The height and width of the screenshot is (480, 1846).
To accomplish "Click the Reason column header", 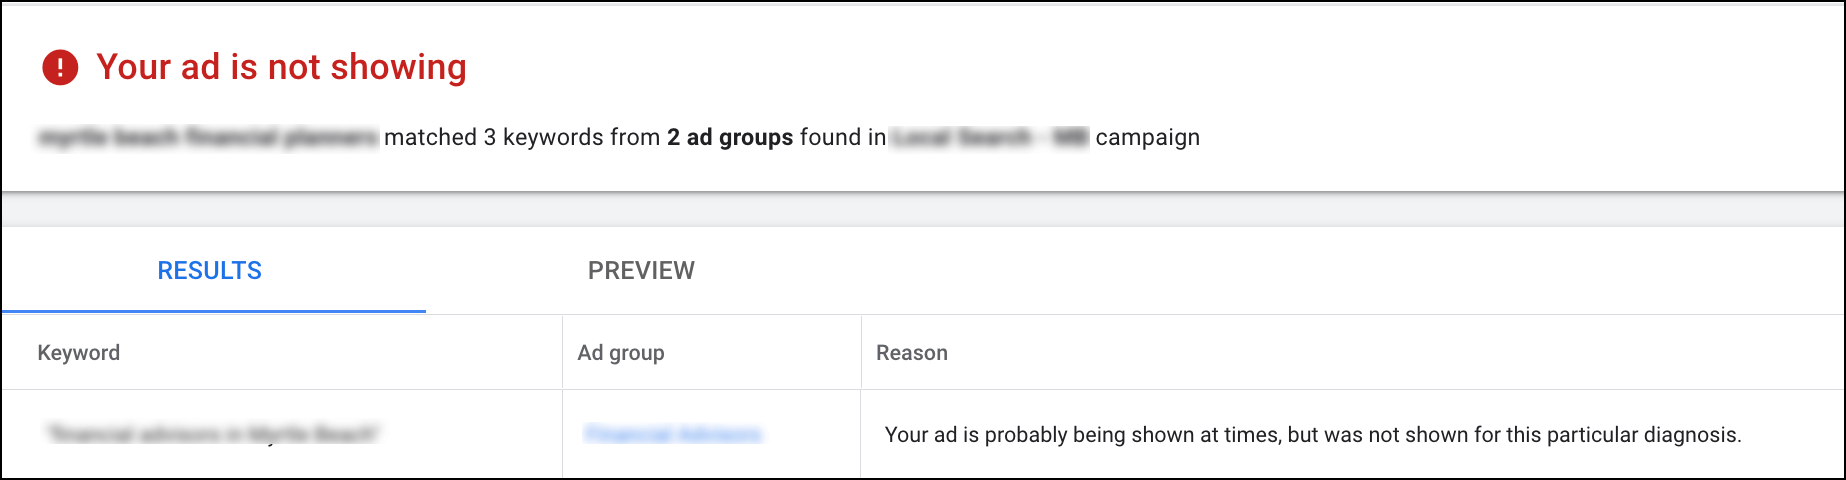I will 912,352.
